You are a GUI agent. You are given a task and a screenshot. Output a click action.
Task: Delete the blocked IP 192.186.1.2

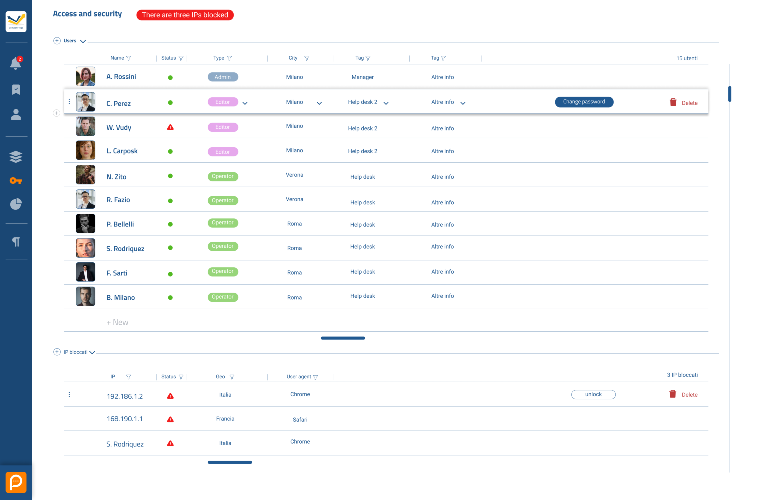[683, 394]
